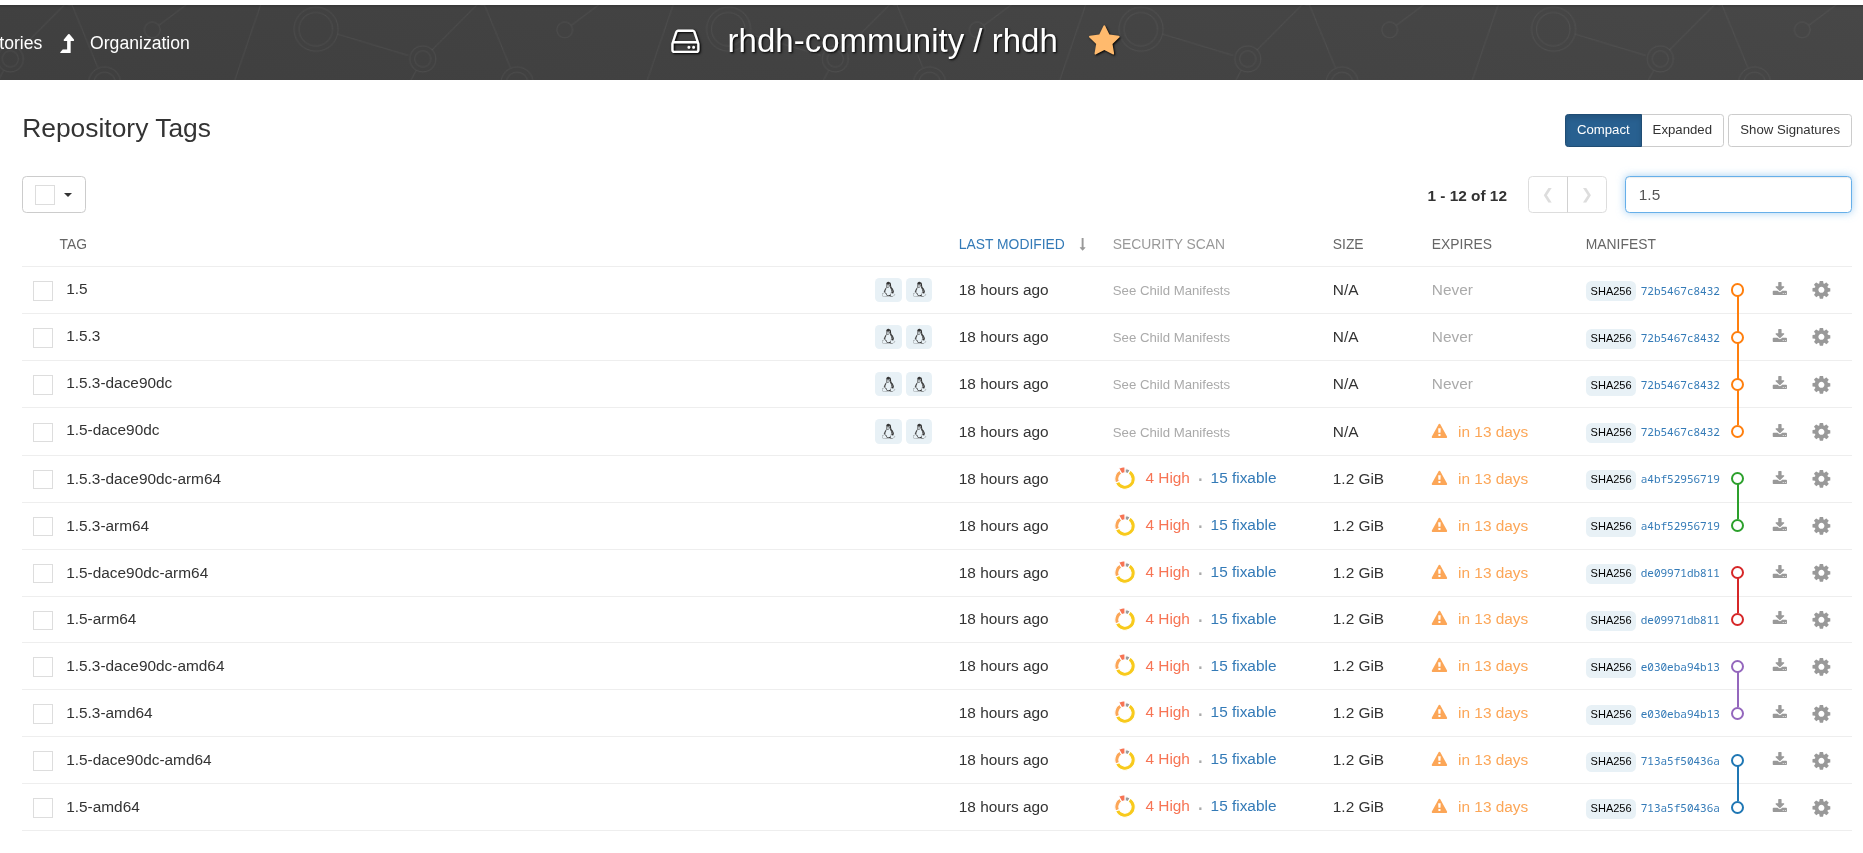Image resolution: width=1863 pixels, height=853 pixels.
Task: Star the rhdh-community/rhdh repository
Action: (1104, 41)
